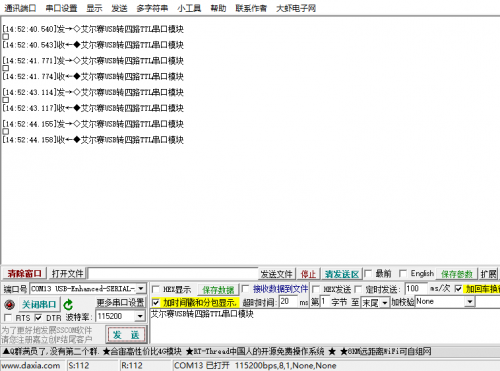Click log line with timestamp 14:52:41.774
500x371 pixels.
93,76
